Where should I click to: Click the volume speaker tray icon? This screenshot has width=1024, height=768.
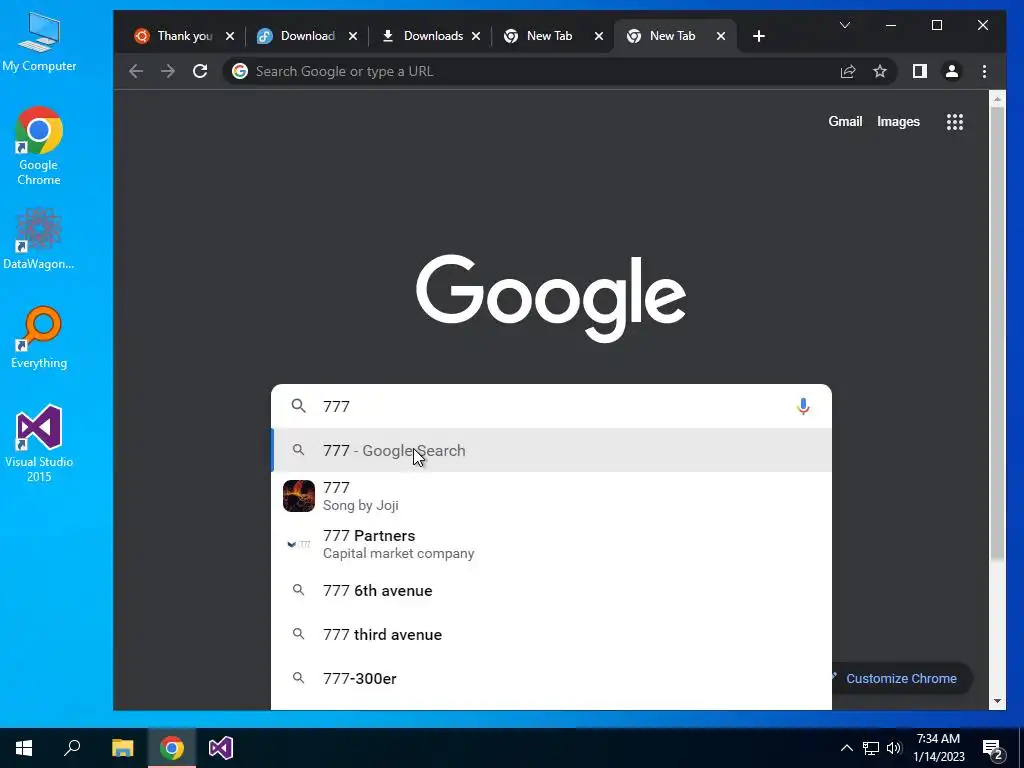point(894,748)
